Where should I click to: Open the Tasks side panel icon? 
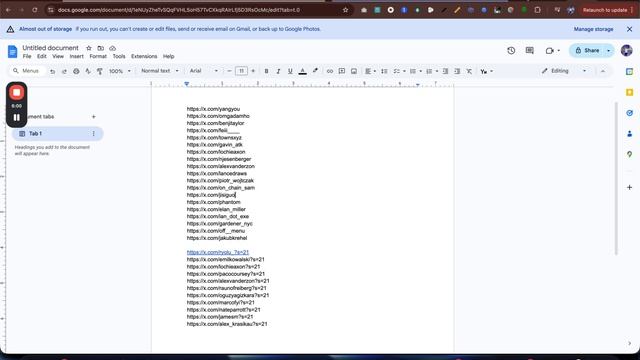629,113
